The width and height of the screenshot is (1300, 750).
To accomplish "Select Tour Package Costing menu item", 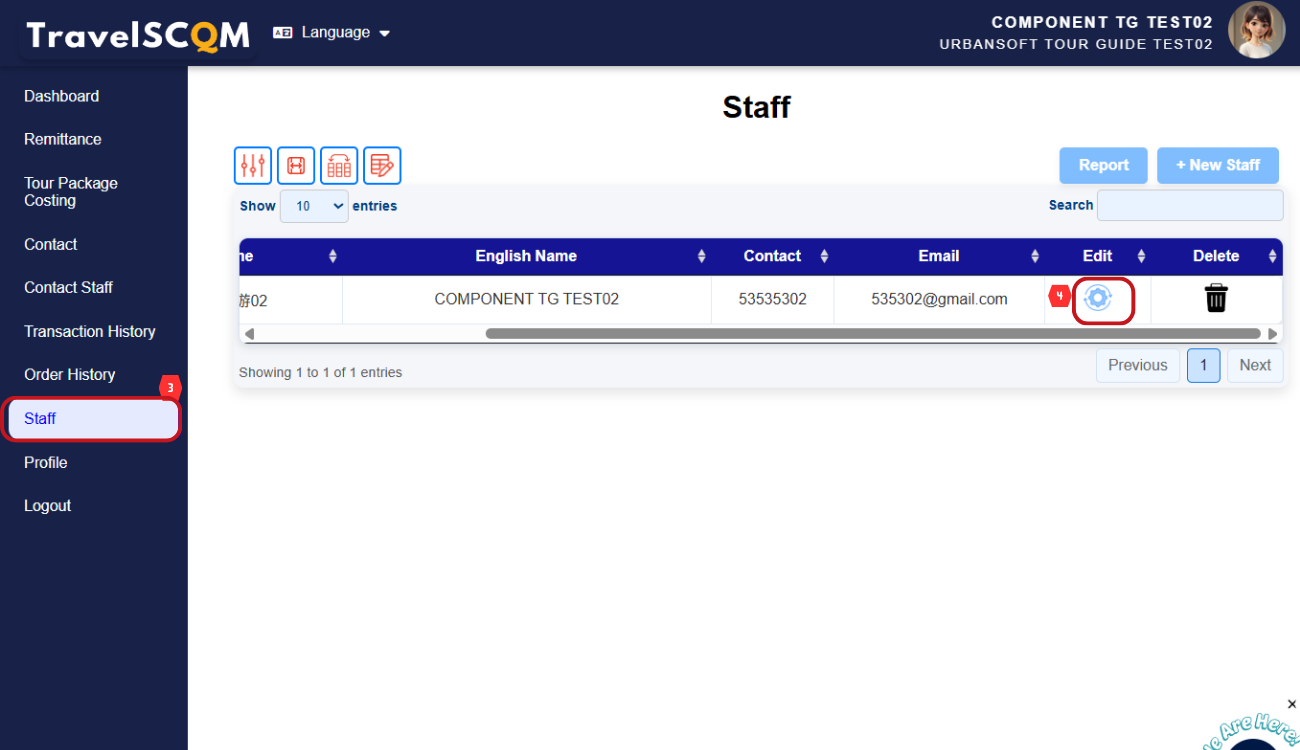I will pyautogui.click(x=71, y=192).
